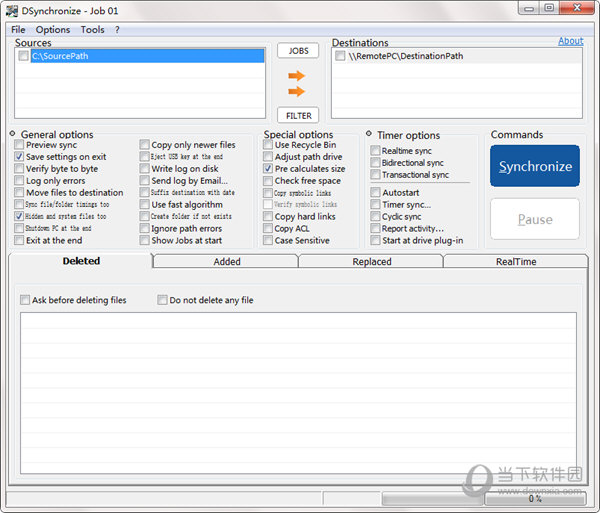Check Ignore path errors
Viewport: 600px width, 513px height.
point(144,228)
